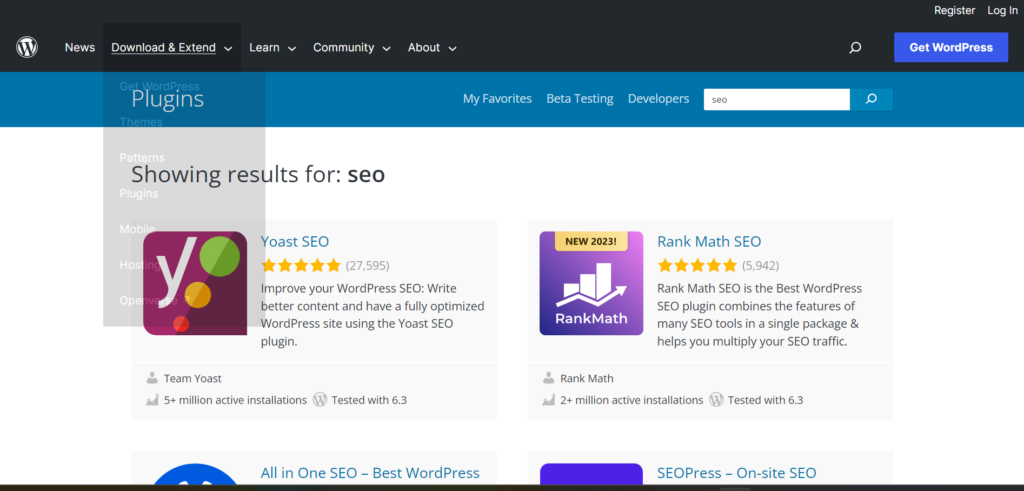
Task: Click the Team Yoast author name
Action: pos(193,379)
